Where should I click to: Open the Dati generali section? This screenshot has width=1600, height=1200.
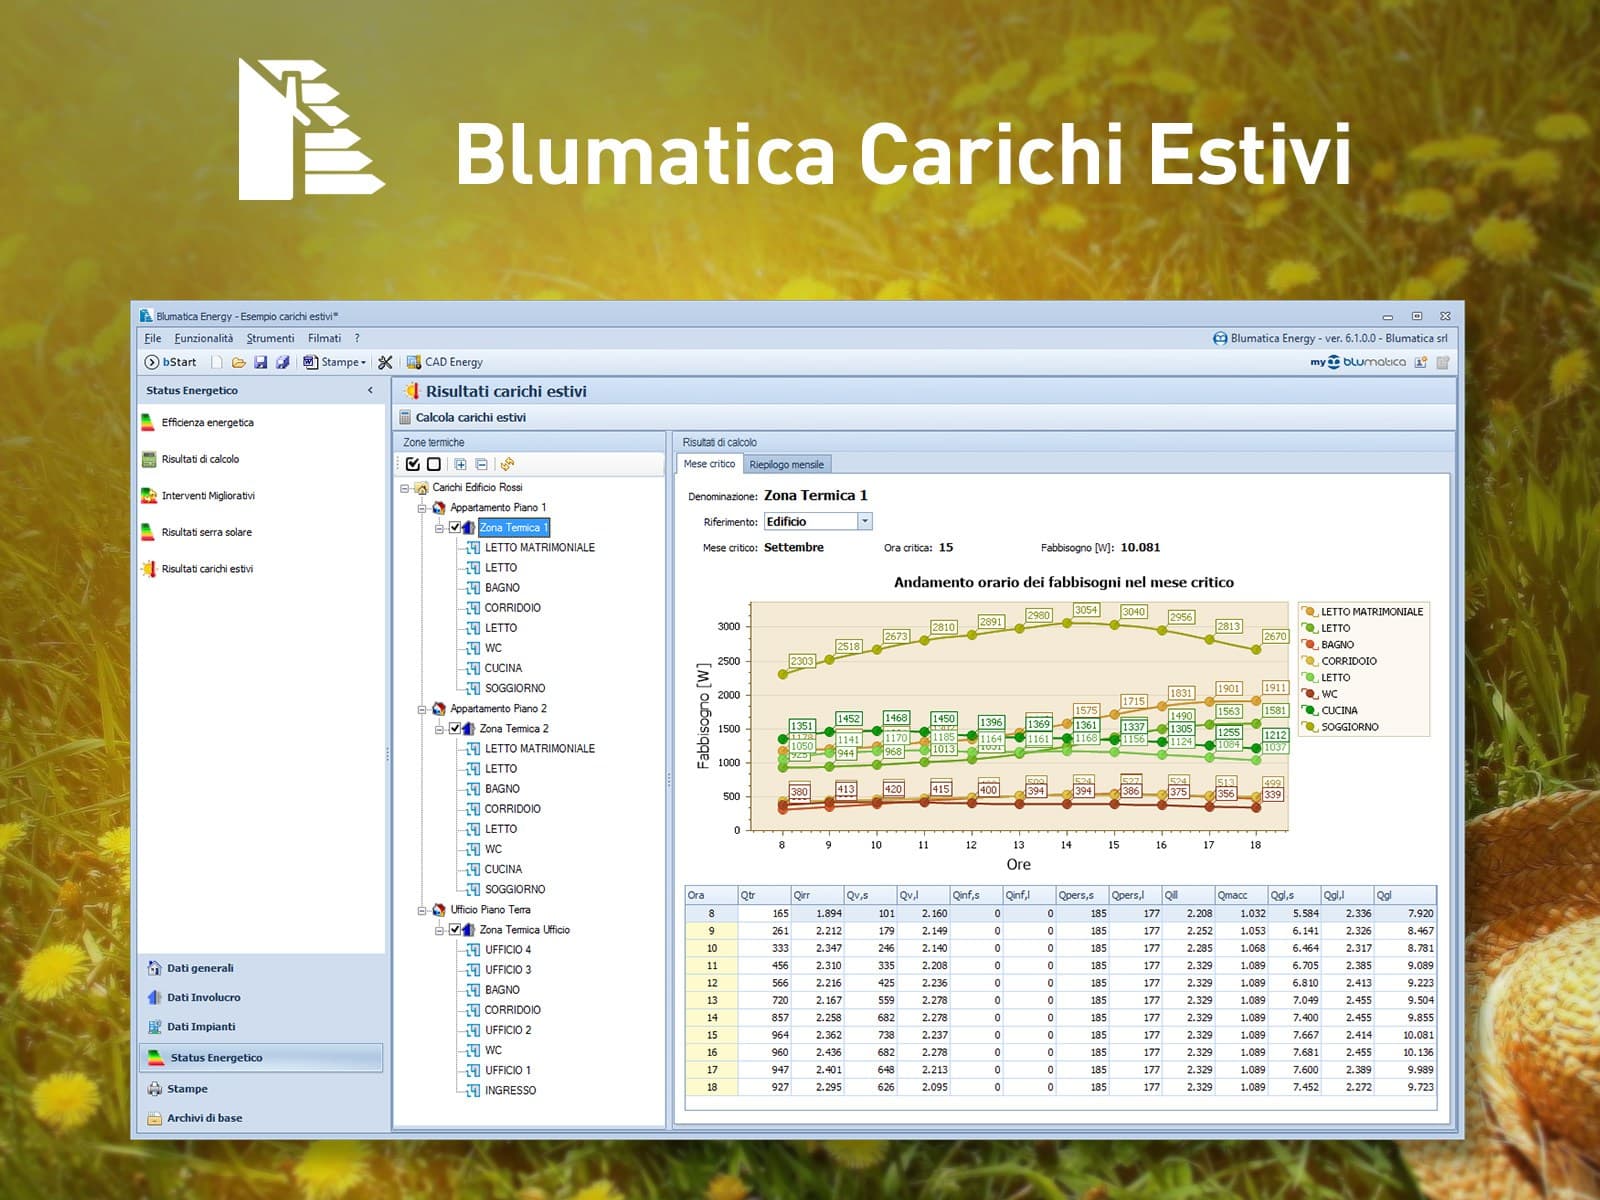(191, 968)
